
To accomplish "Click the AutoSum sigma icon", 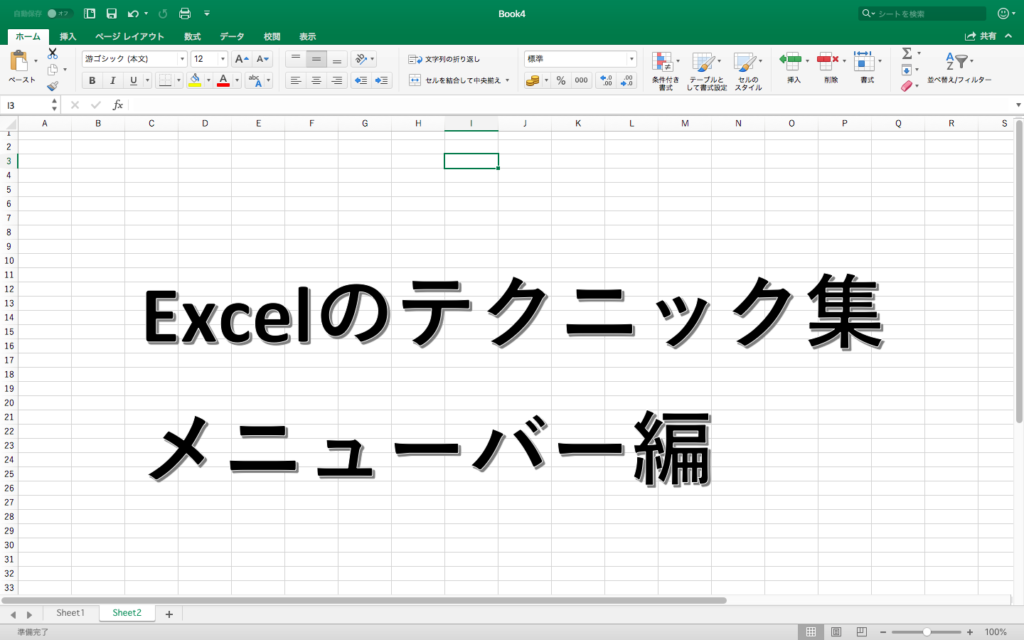I will [x=907, y=54].
